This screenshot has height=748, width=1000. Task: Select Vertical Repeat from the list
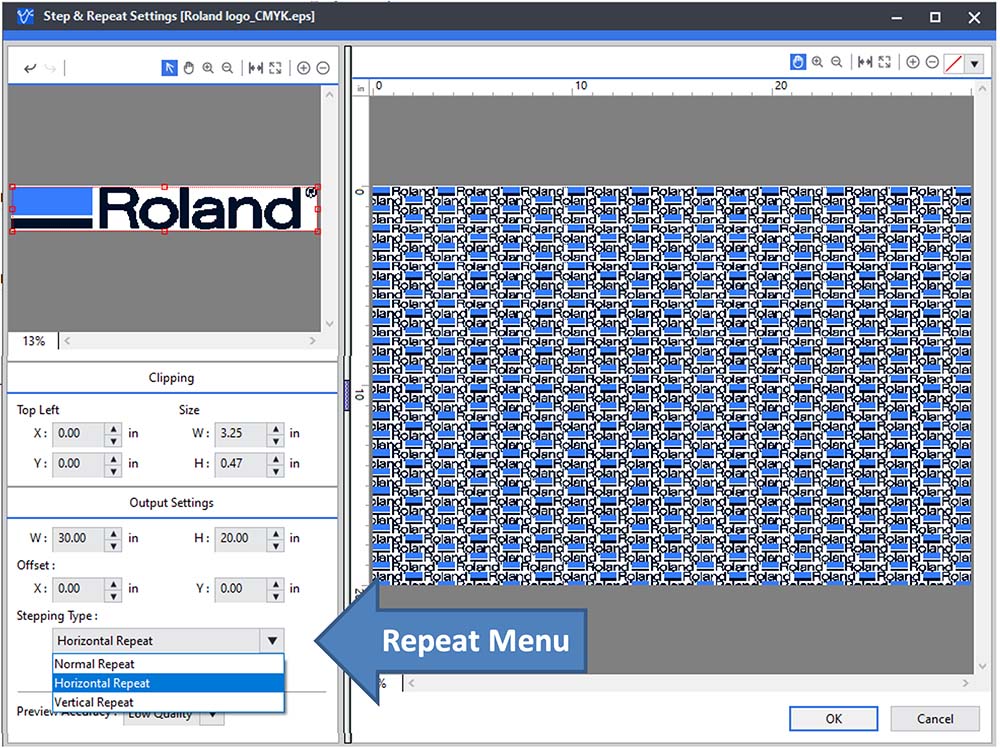point(168,702)
